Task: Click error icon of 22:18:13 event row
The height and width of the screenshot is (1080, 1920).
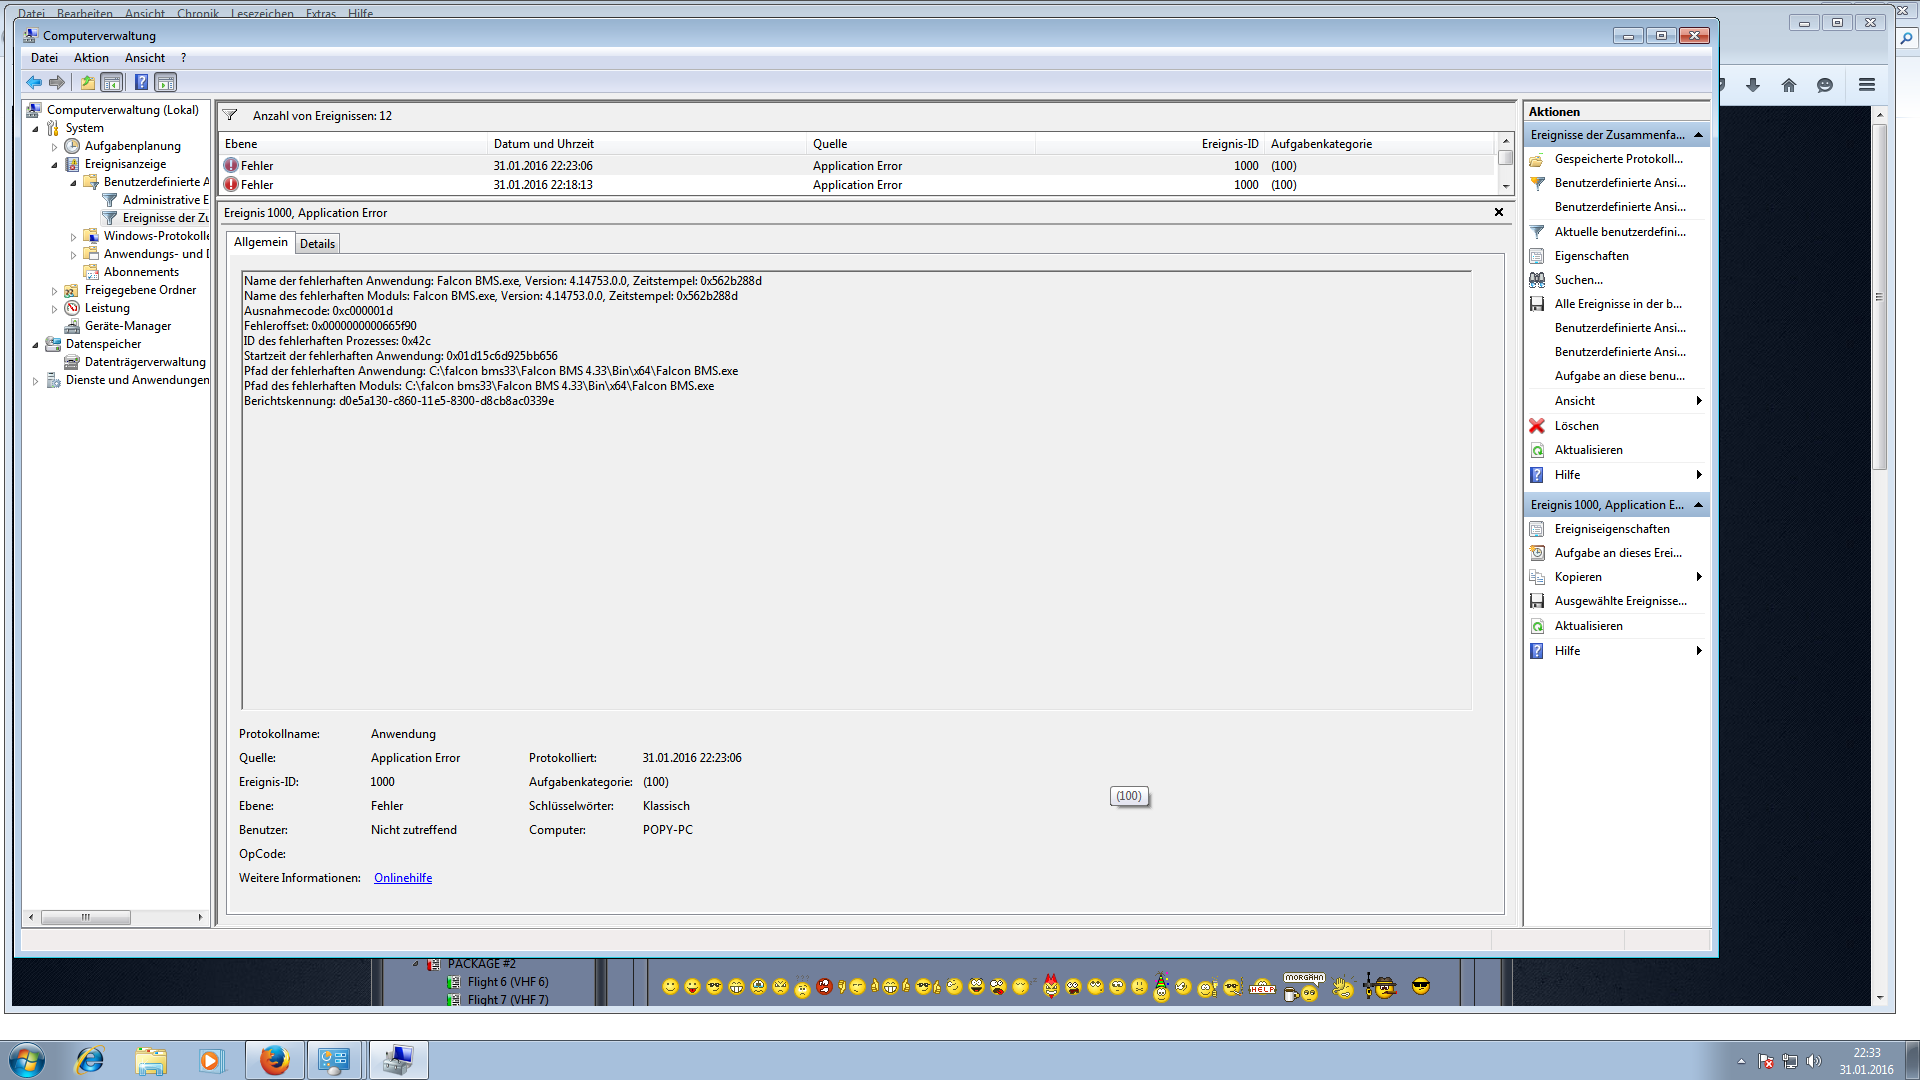Action: 231,185
